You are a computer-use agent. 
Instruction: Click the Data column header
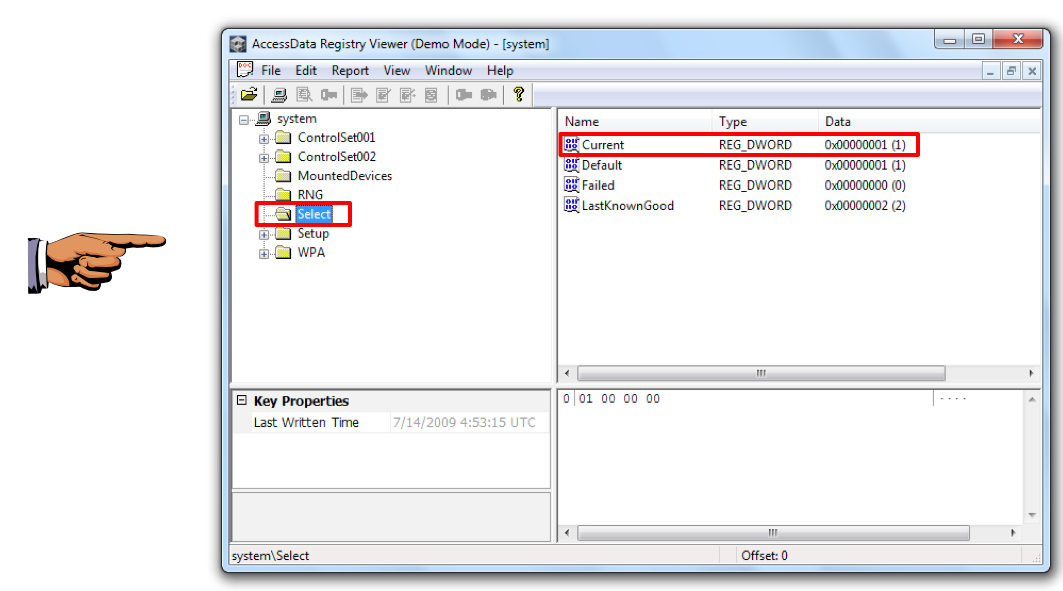[x=929, y=122]
